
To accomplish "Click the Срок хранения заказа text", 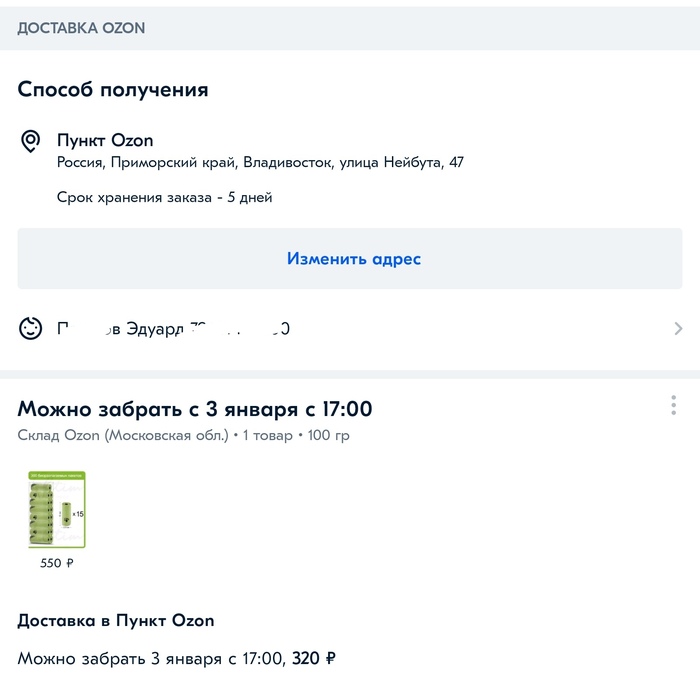I will coord(165,197).
